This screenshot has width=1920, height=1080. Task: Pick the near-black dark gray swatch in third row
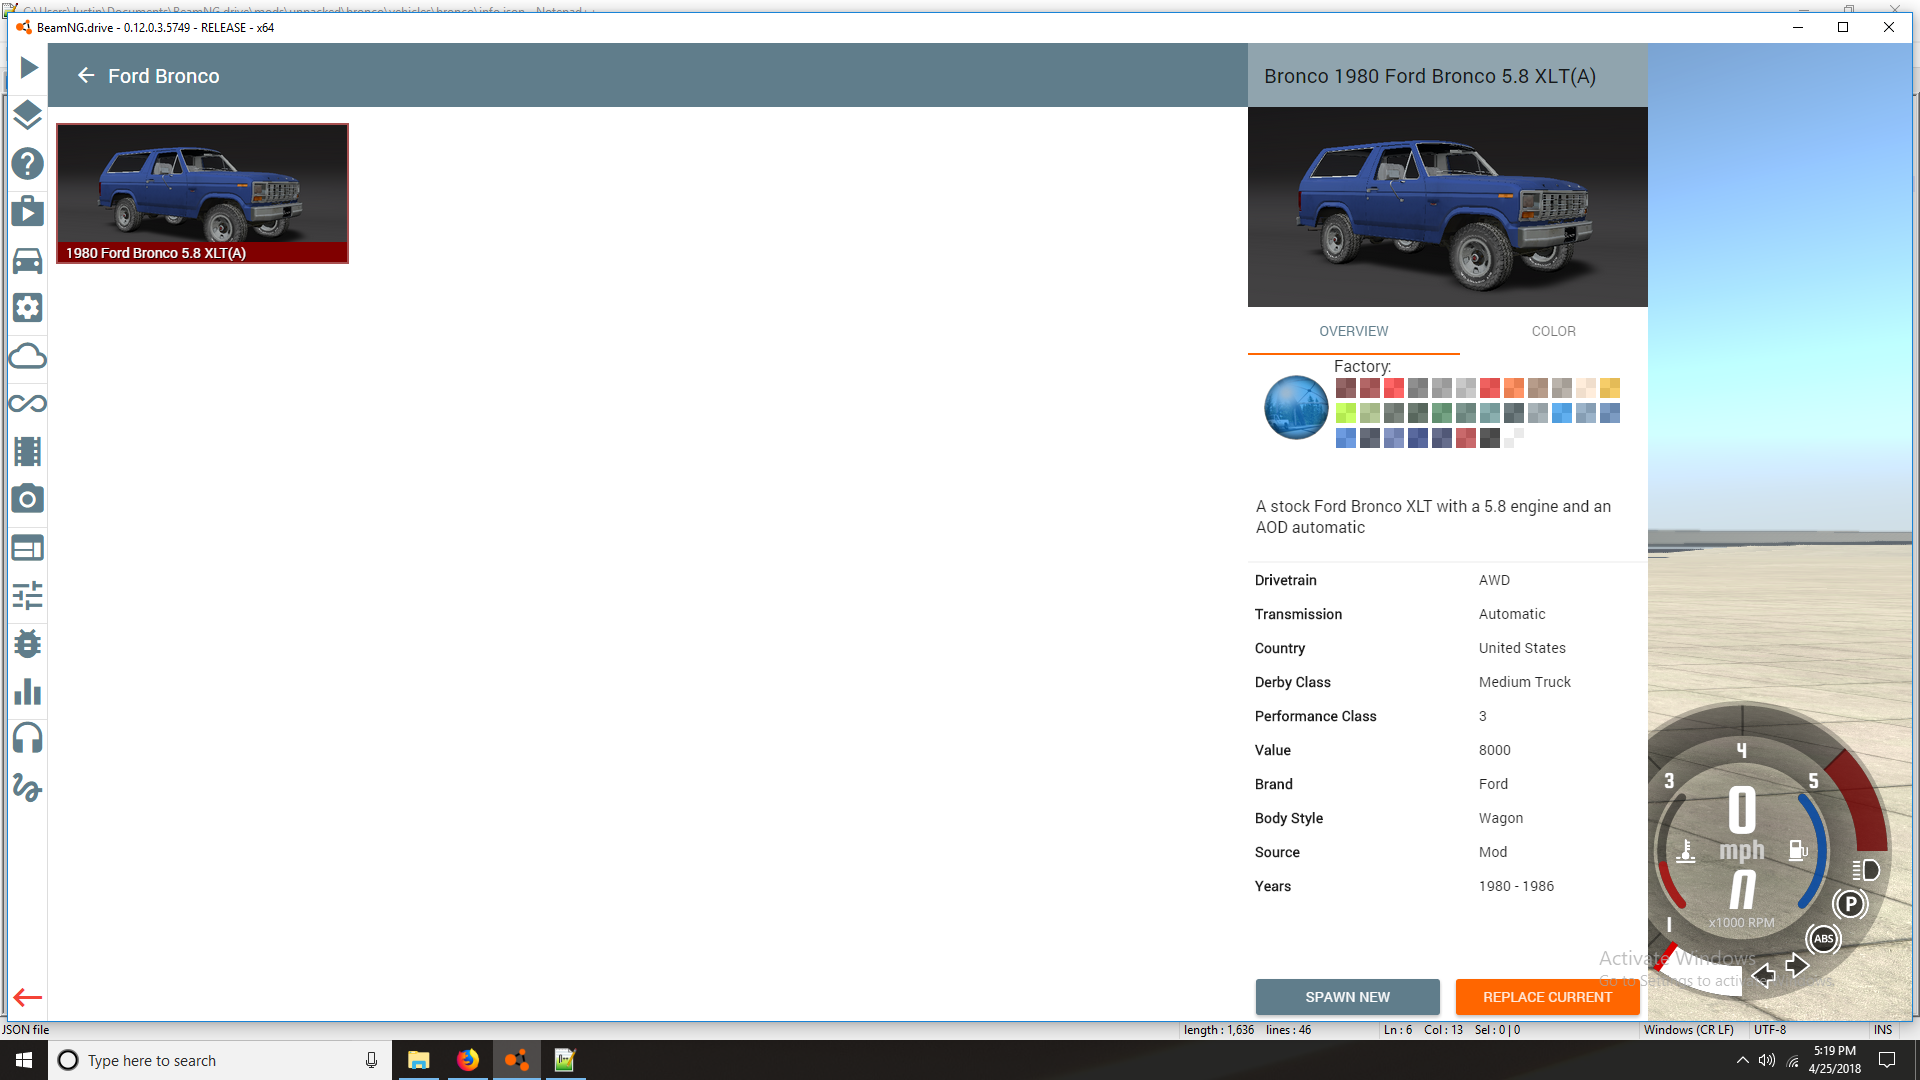tap(1489, 438)
